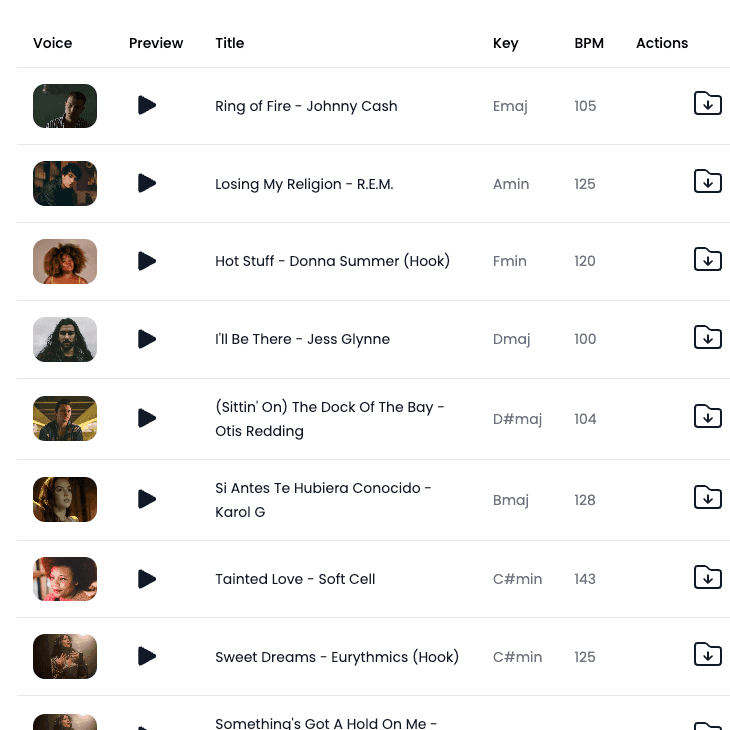This screenshot has height=730, width=730.
Task: Open voice thumbnail for Ring of Fire
Action: tap(65, 106)
